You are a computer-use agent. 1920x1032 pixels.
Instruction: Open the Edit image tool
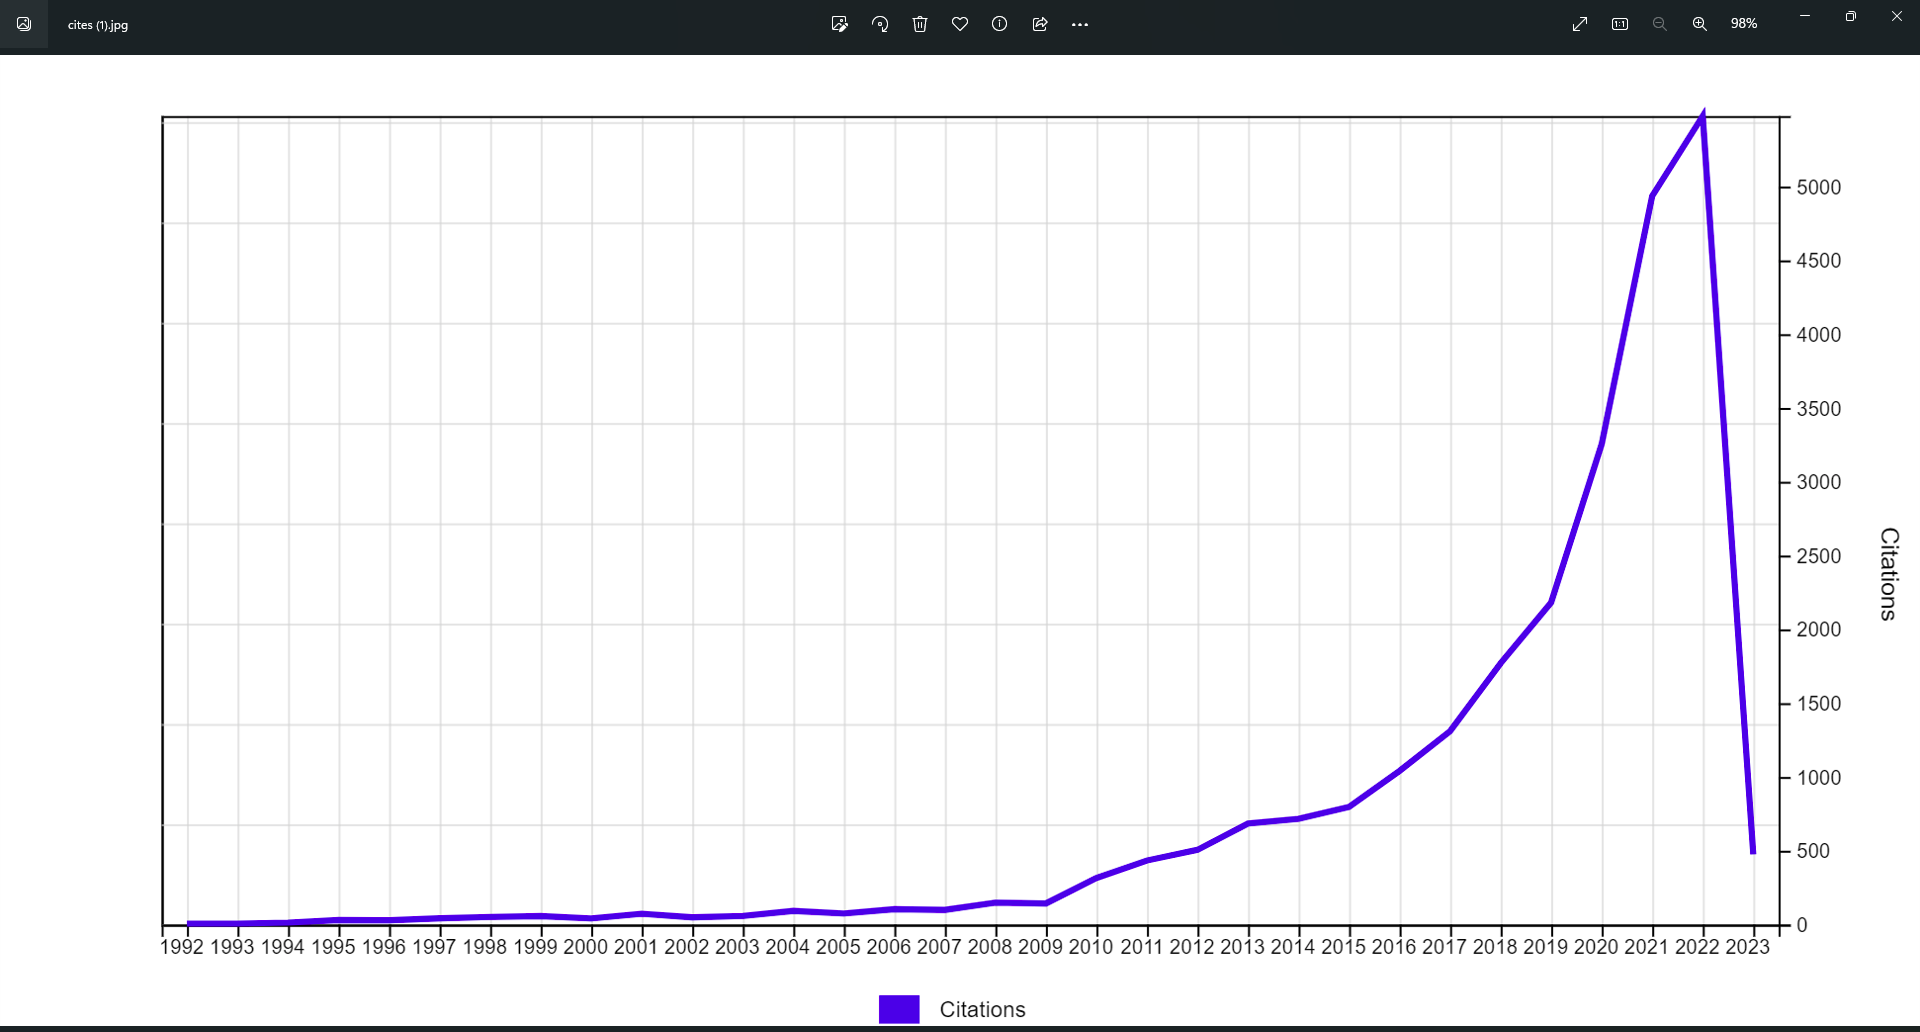pos(839,24)
